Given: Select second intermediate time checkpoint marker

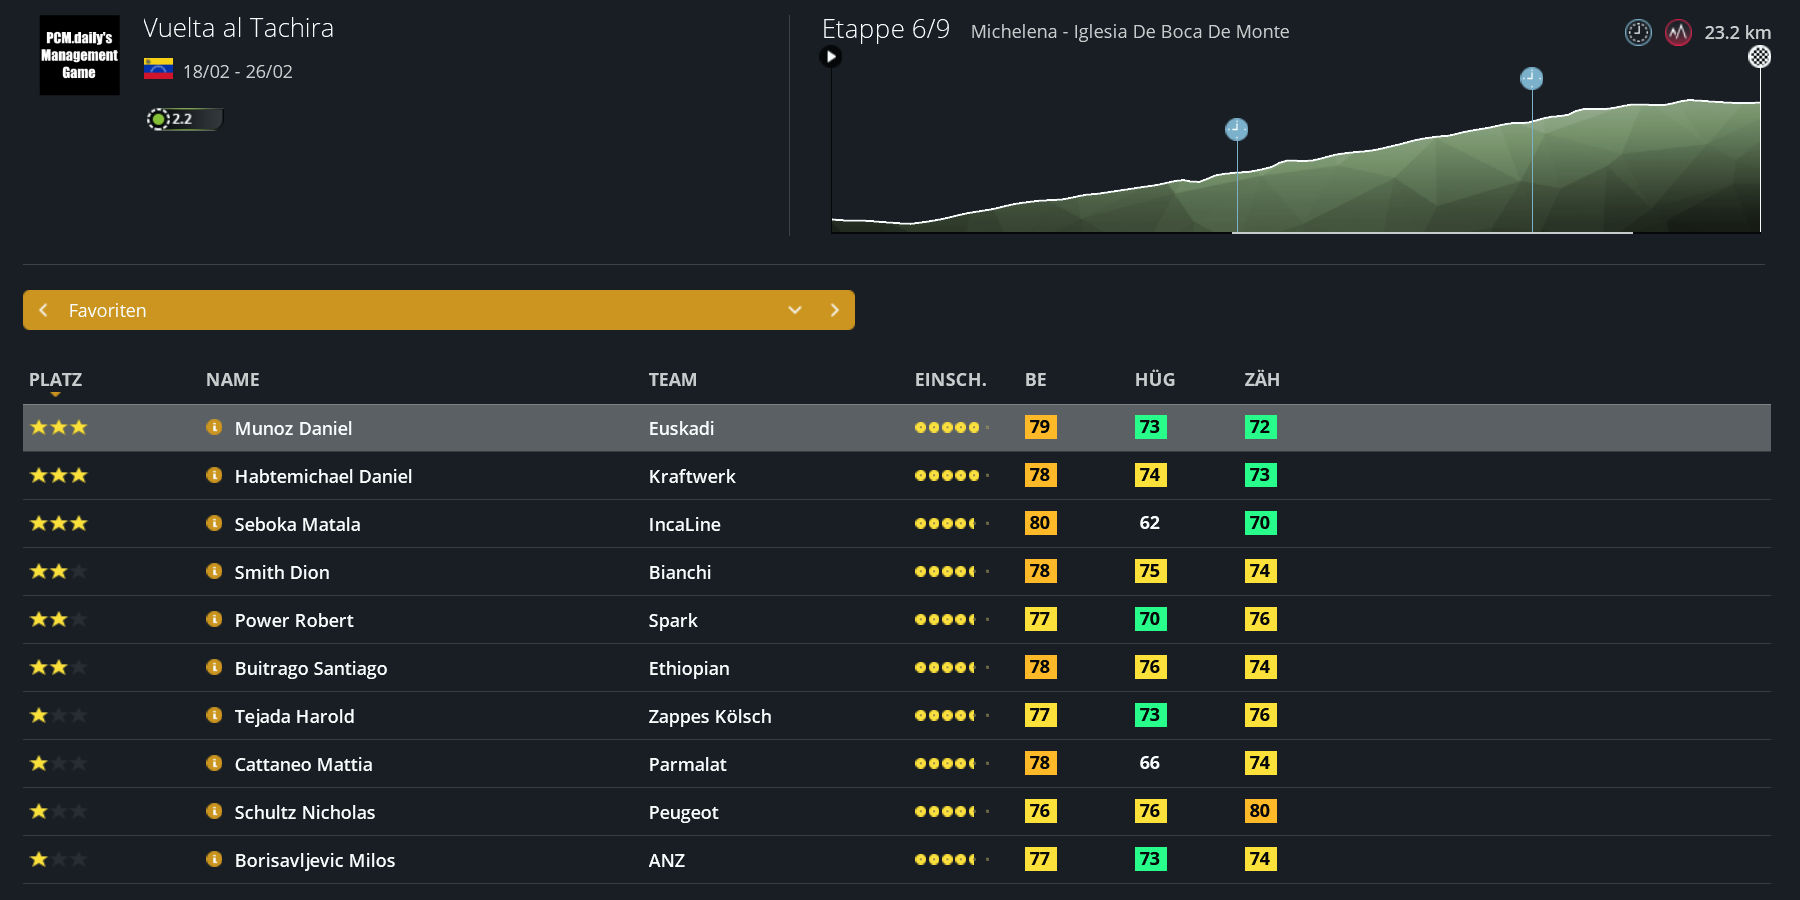Looking at the screenshot, I should coord(1531,78).
